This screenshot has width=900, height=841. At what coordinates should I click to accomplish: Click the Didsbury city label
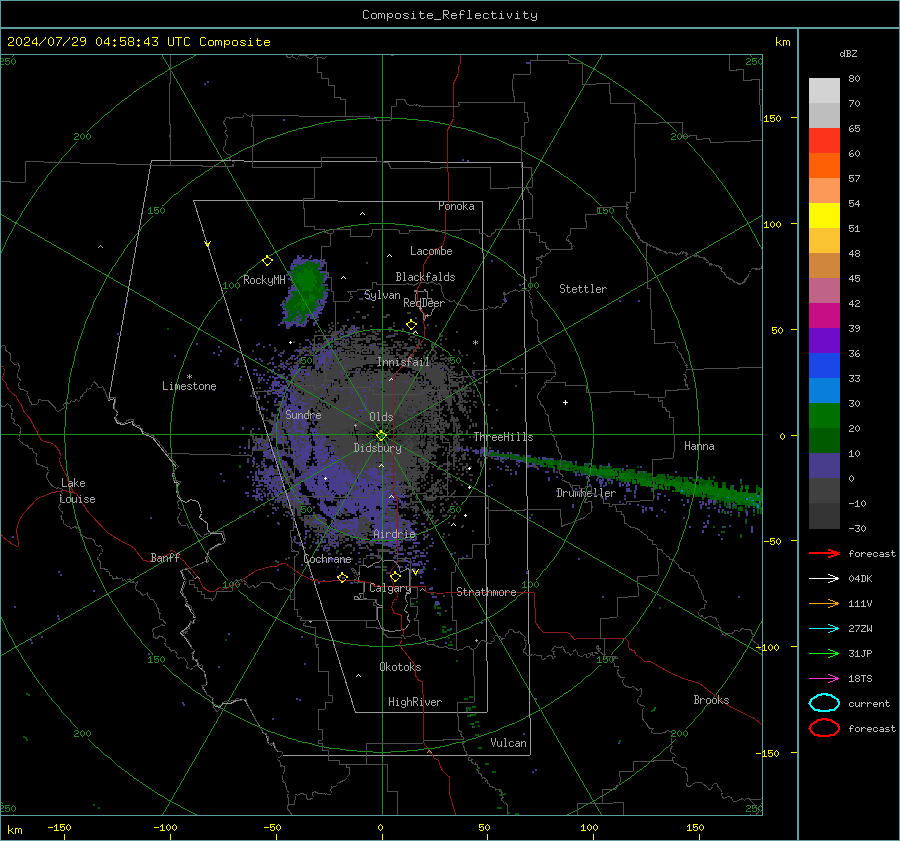coord(377,448)
